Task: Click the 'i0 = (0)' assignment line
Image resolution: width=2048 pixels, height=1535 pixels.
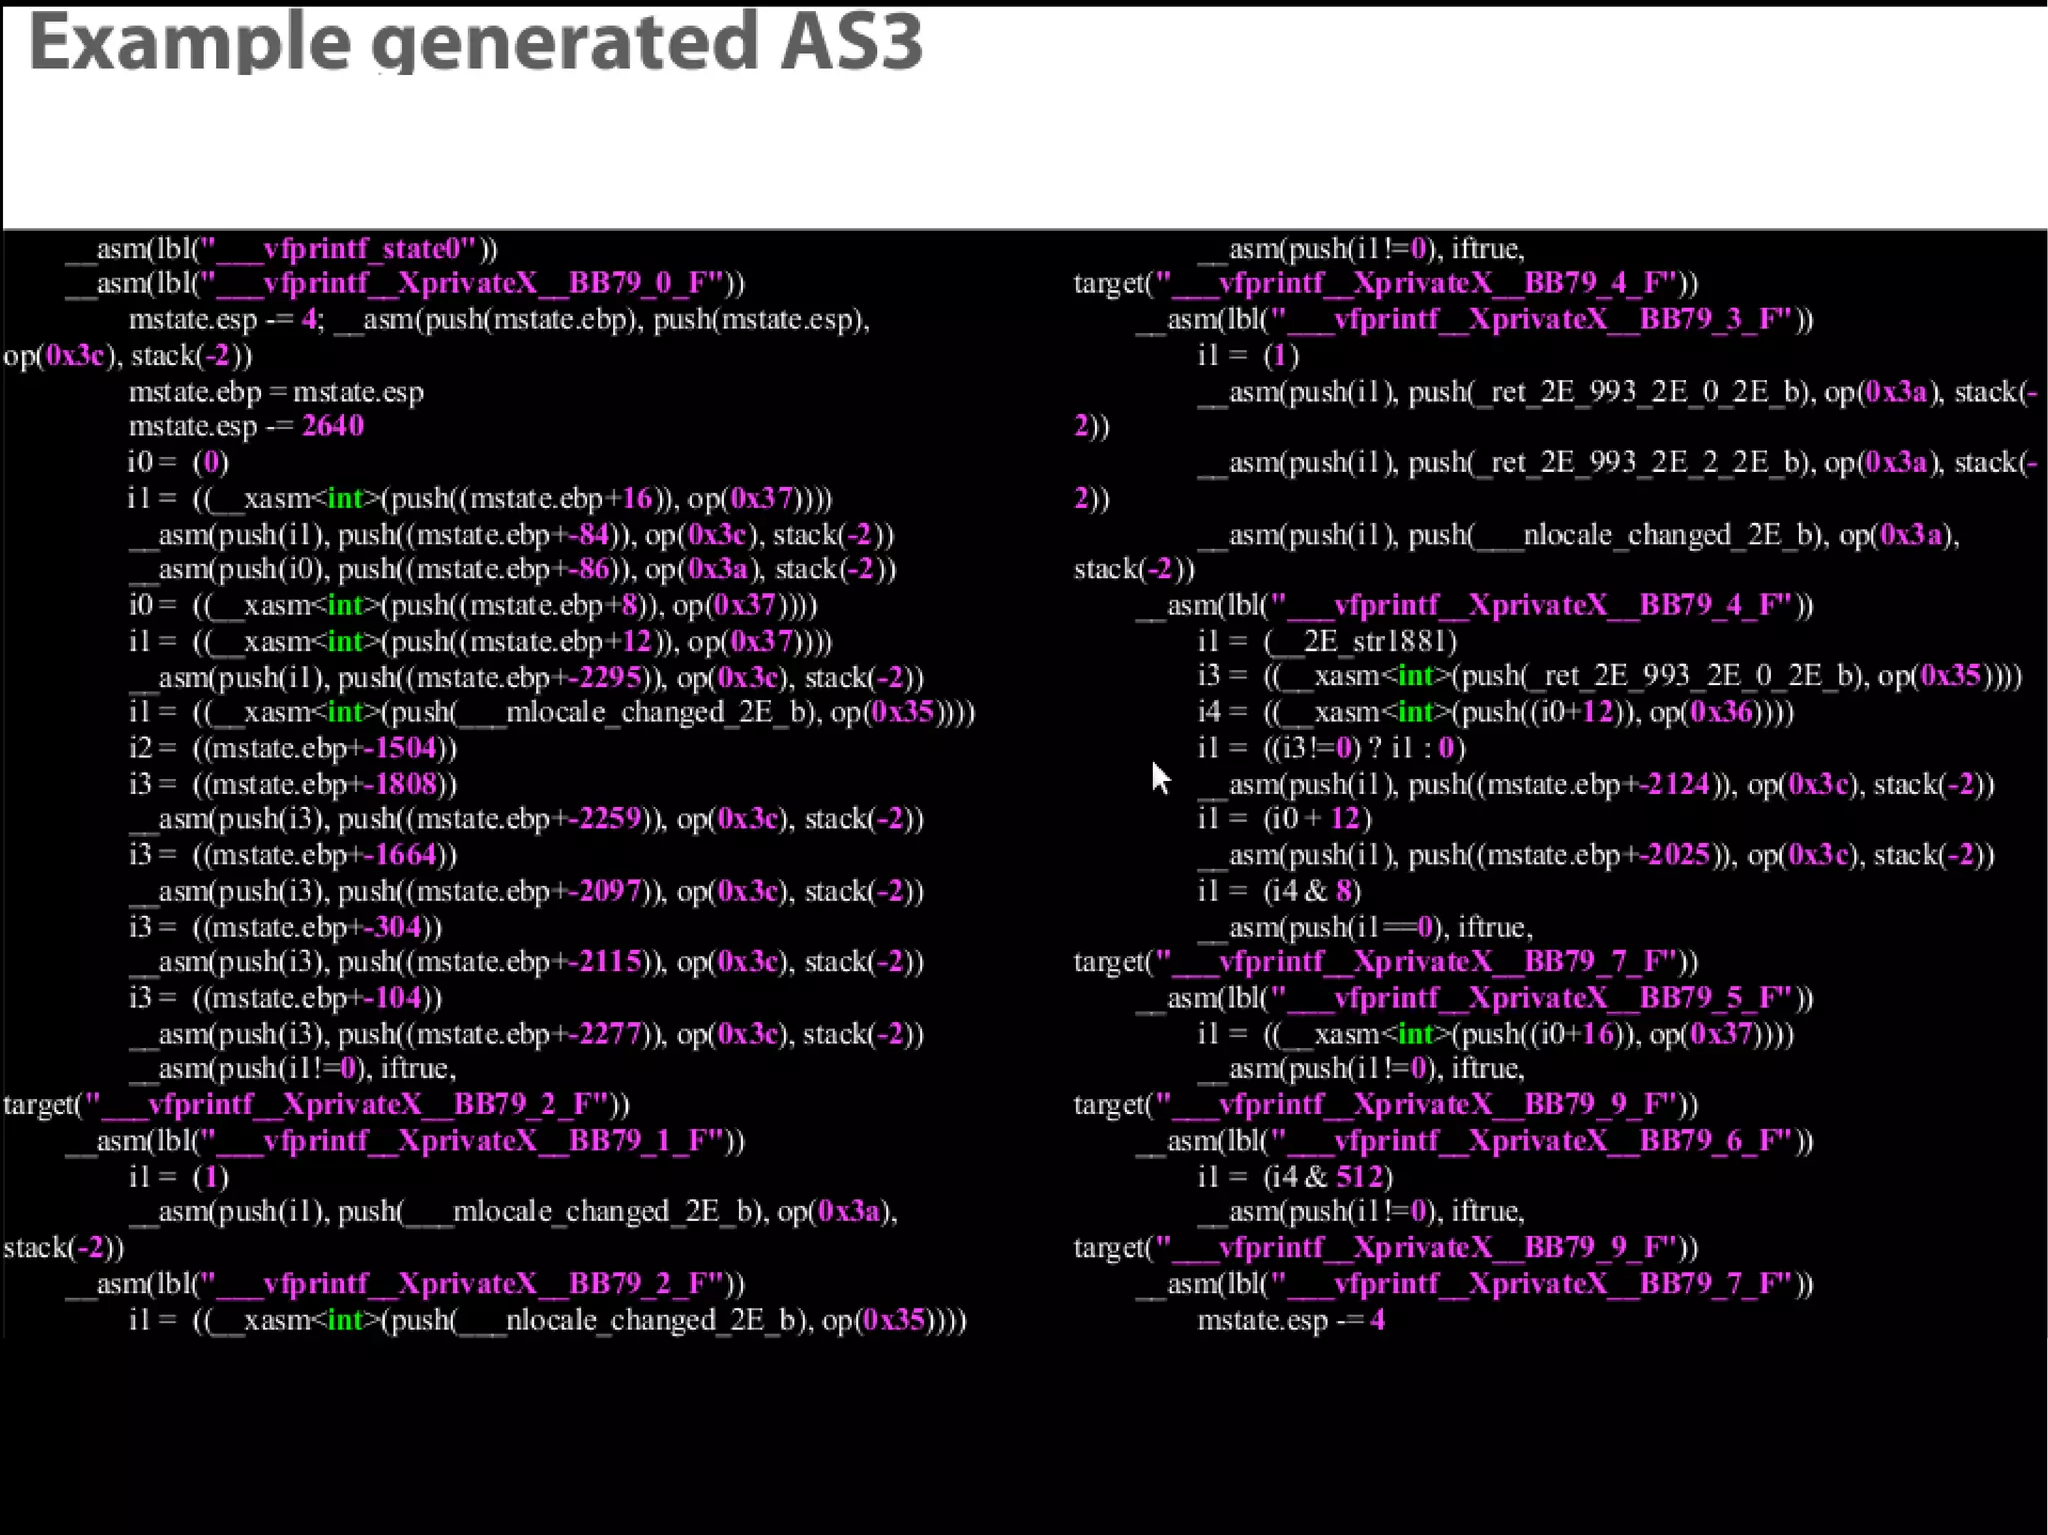Action: point(178,462)
